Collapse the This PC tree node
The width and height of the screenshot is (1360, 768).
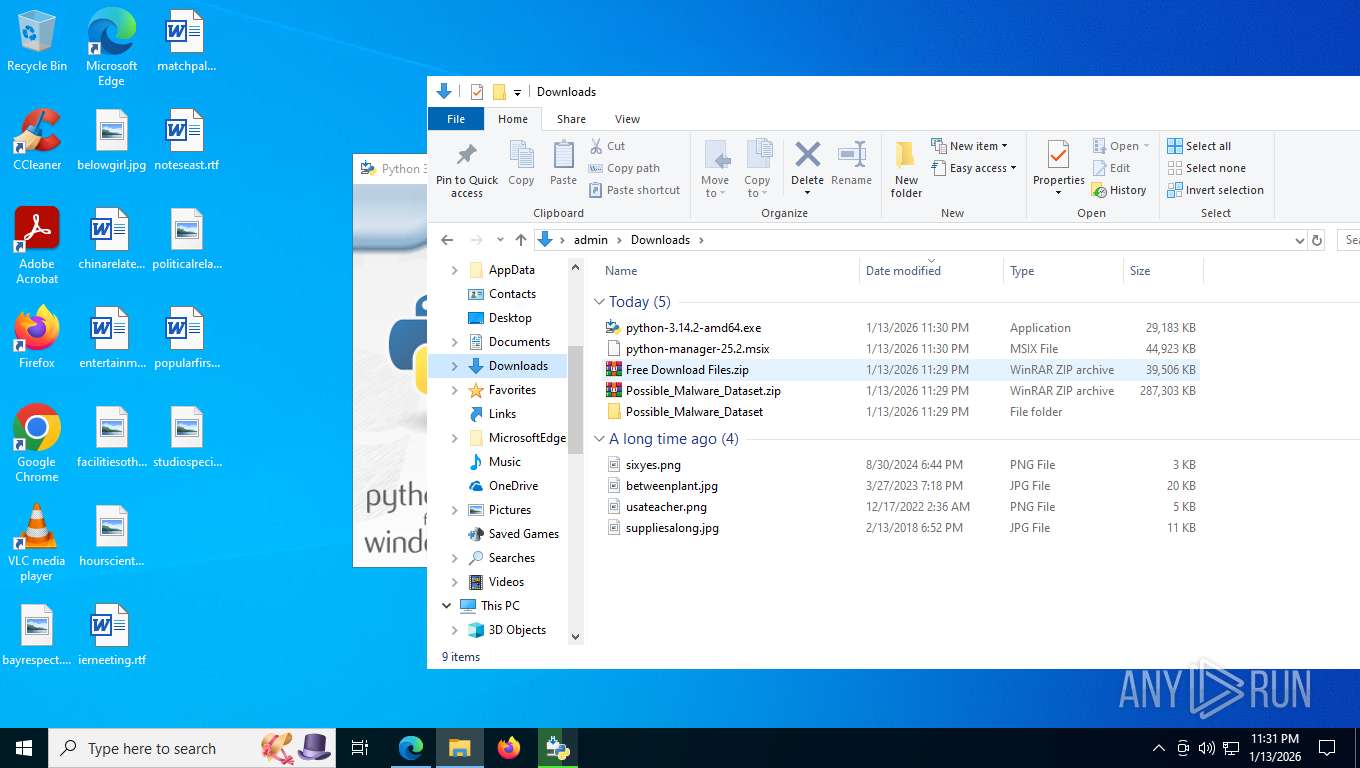(x=446, y=606)
